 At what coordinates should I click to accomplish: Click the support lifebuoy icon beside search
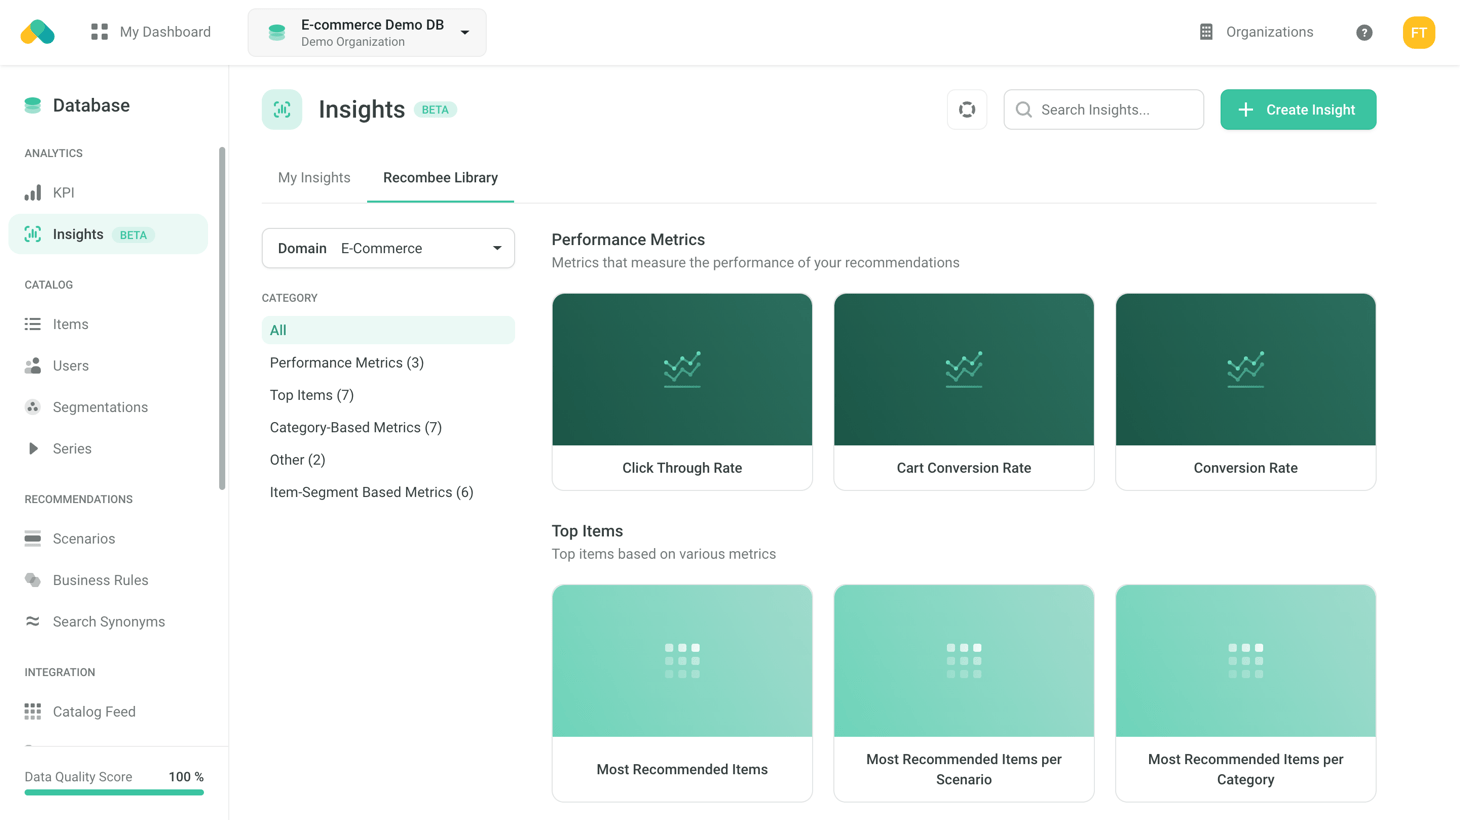tap(967, 110)
